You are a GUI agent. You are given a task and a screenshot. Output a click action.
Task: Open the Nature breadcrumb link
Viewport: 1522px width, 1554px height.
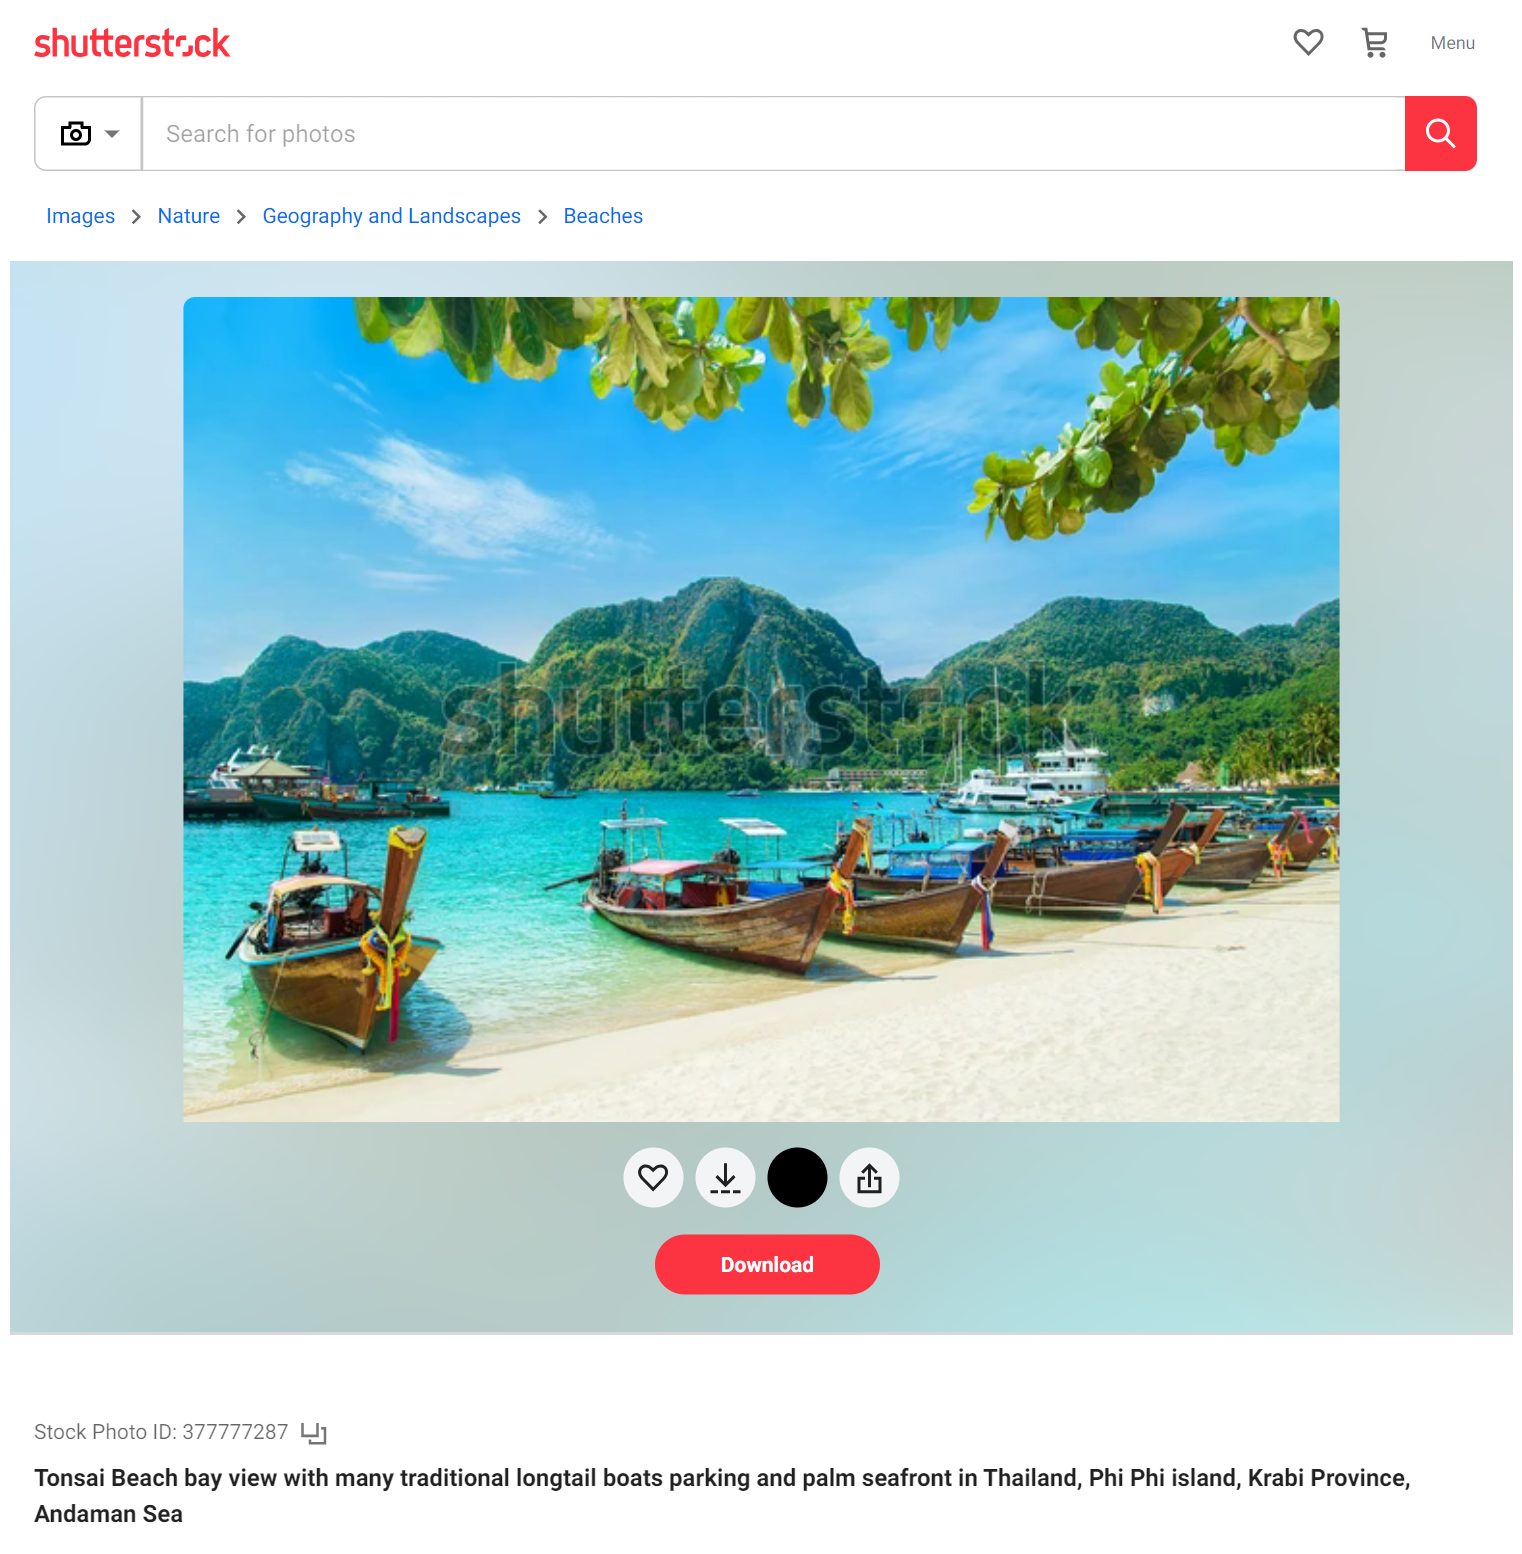pyautogui.click(x=189, y=216)
